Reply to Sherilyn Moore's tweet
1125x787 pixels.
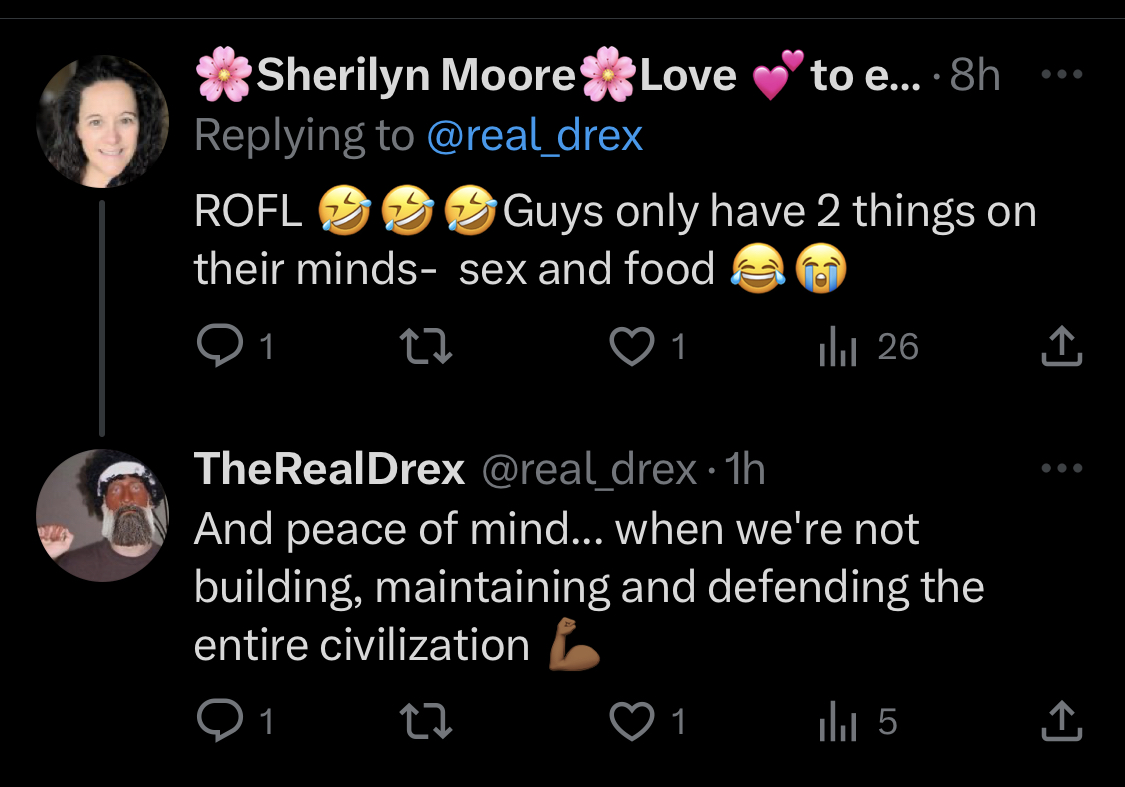pyautogui.click(x=220, y=346)
